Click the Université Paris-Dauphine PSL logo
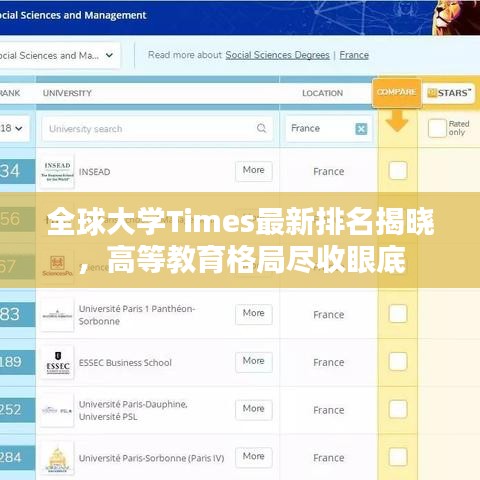 pyautogui.click(x=57, y=410)
